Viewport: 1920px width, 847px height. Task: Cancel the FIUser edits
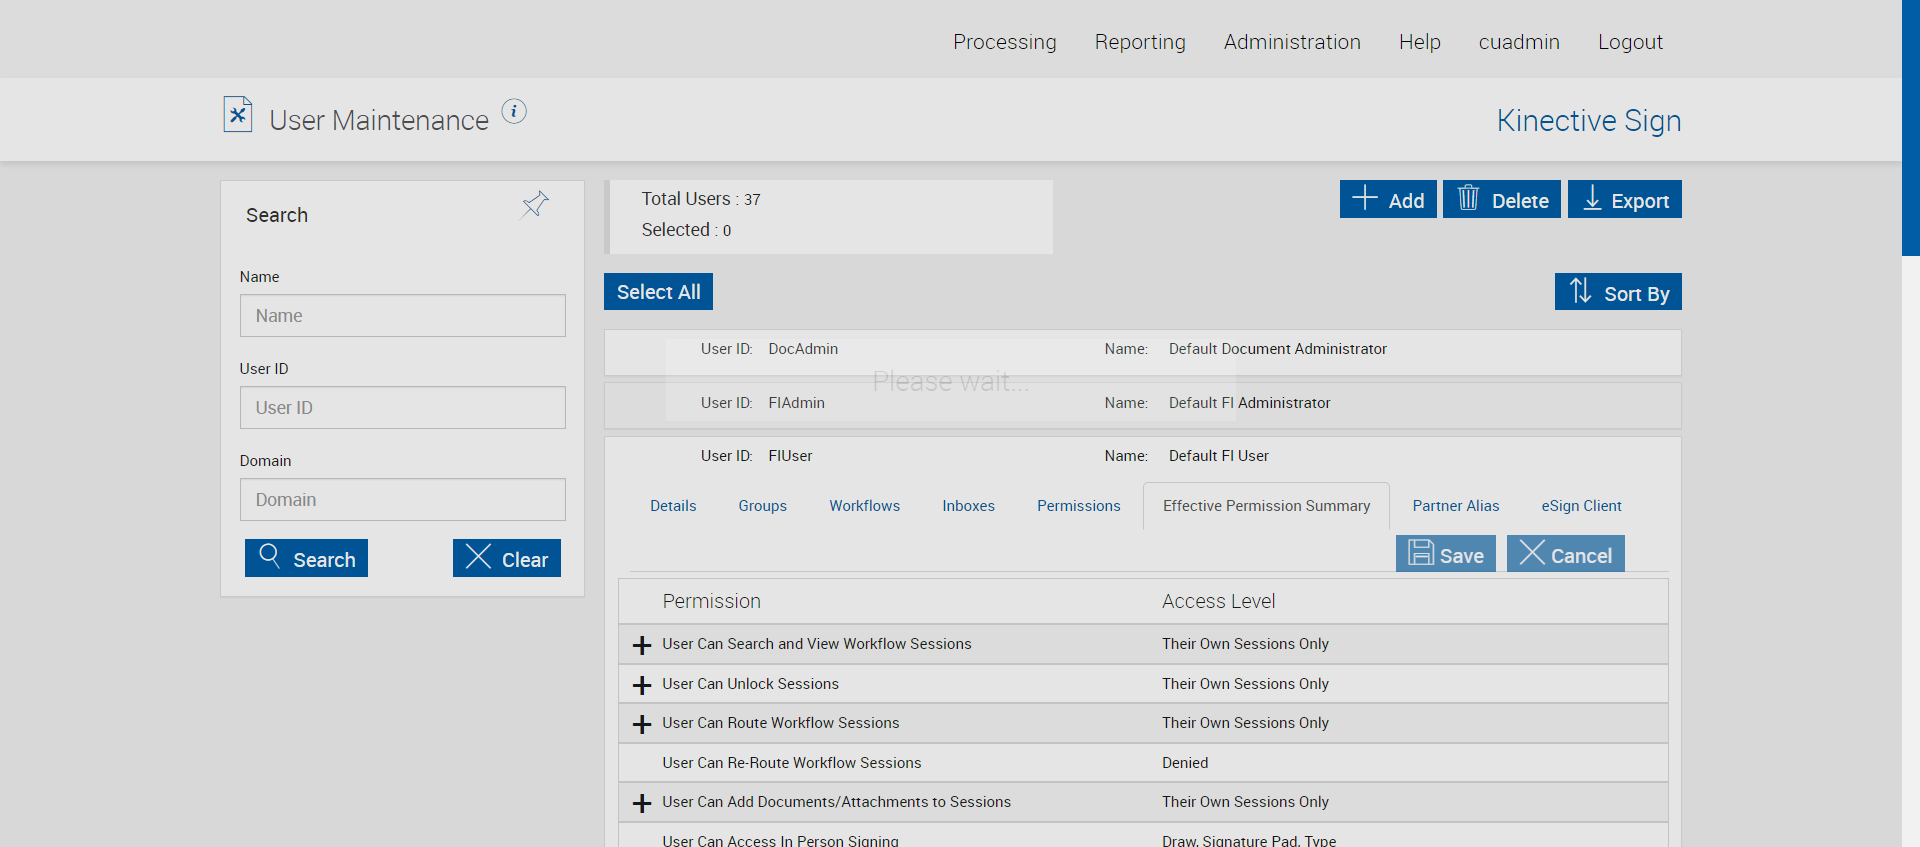(x=1566, y=554)
